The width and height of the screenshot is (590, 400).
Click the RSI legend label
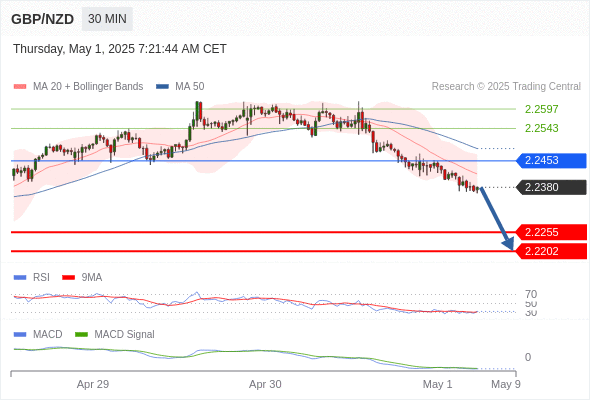41,278
